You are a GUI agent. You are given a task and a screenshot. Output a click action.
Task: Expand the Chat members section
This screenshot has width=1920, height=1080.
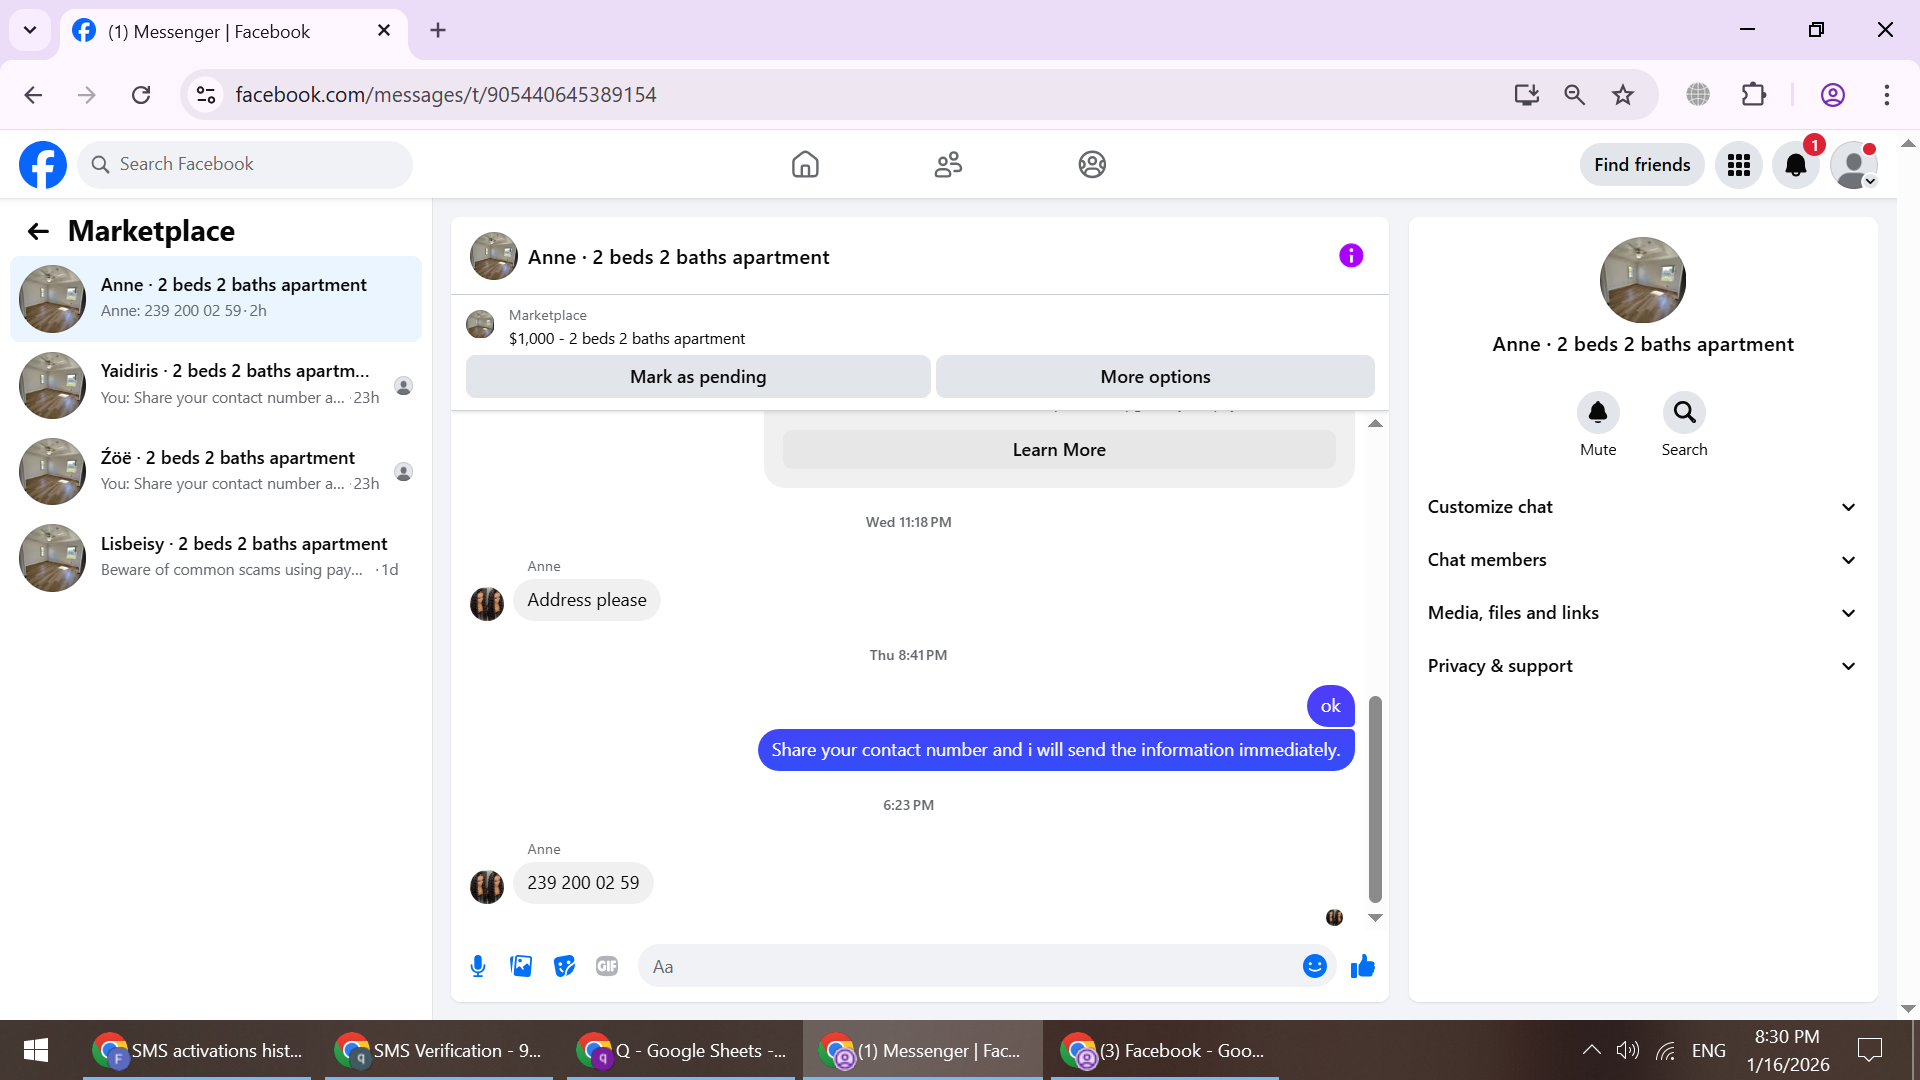[1642, 560]
